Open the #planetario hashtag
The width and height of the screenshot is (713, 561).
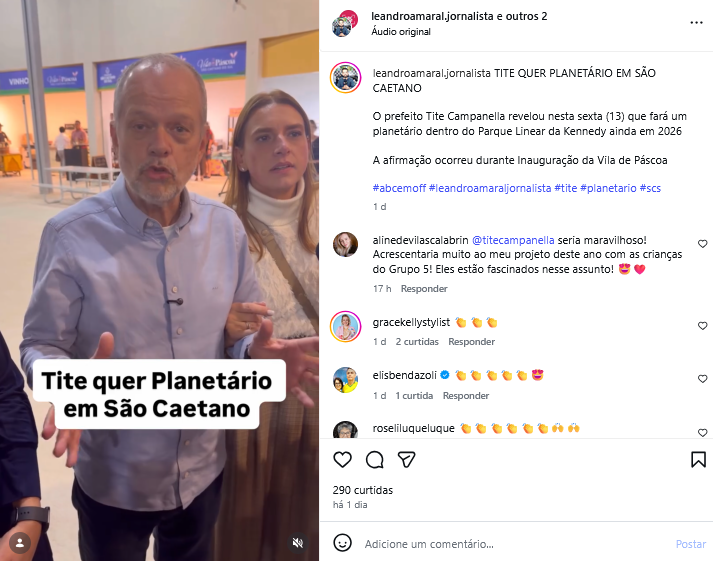coord(608,188)
